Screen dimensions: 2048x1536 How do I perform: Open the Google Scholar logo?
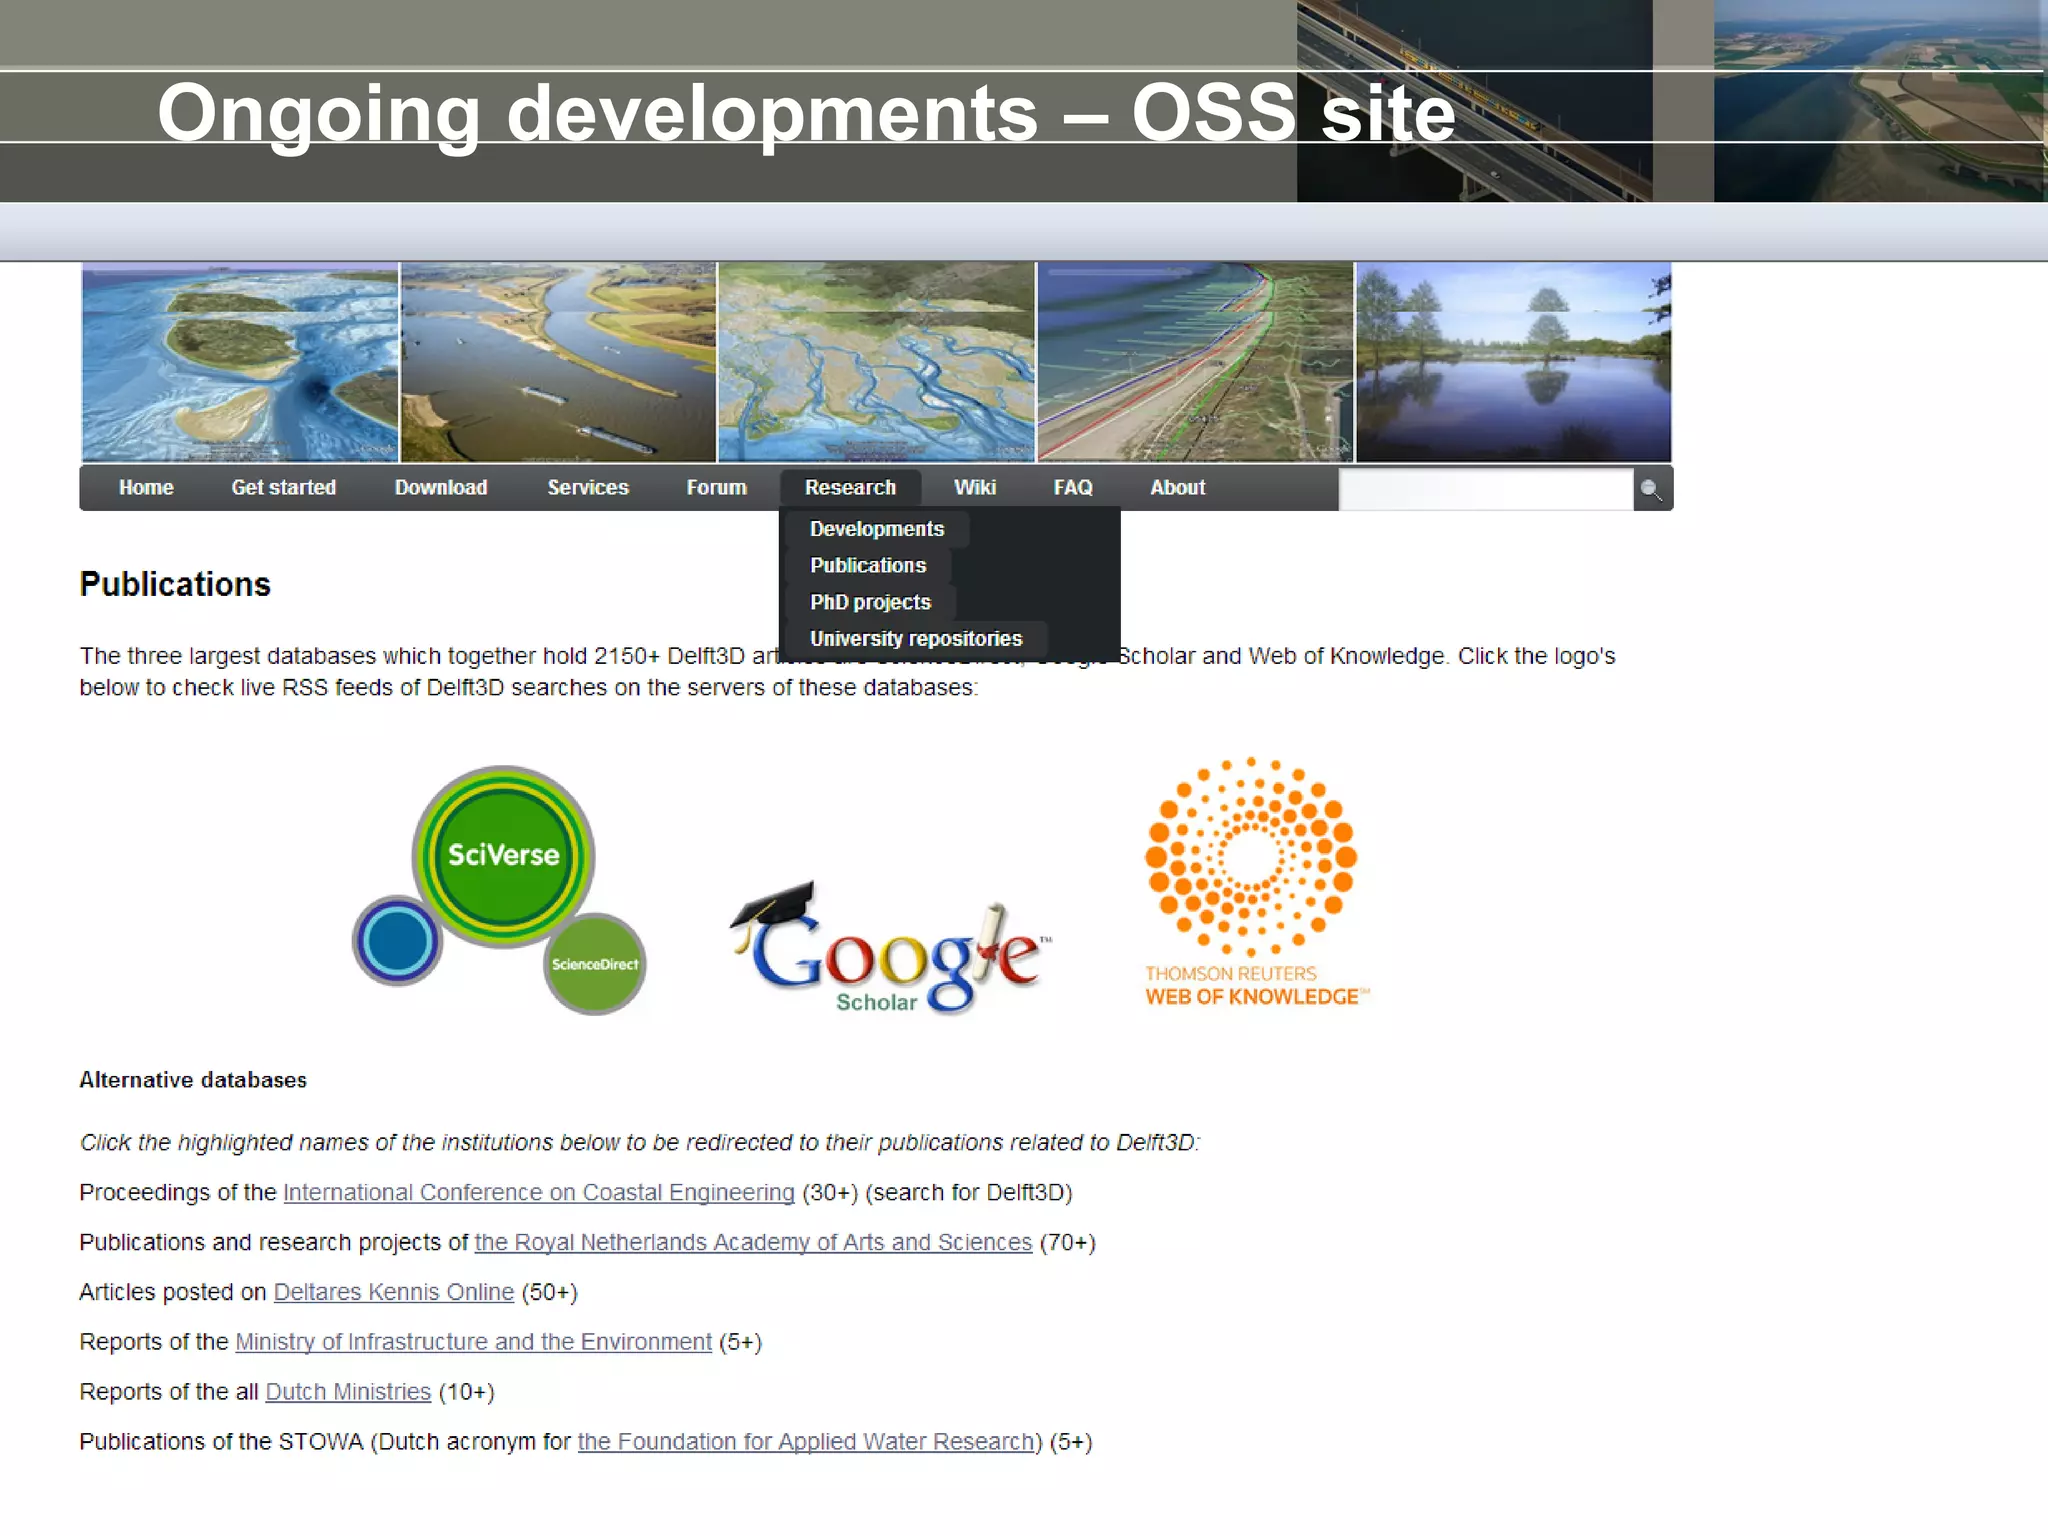[x=892, y=949]
